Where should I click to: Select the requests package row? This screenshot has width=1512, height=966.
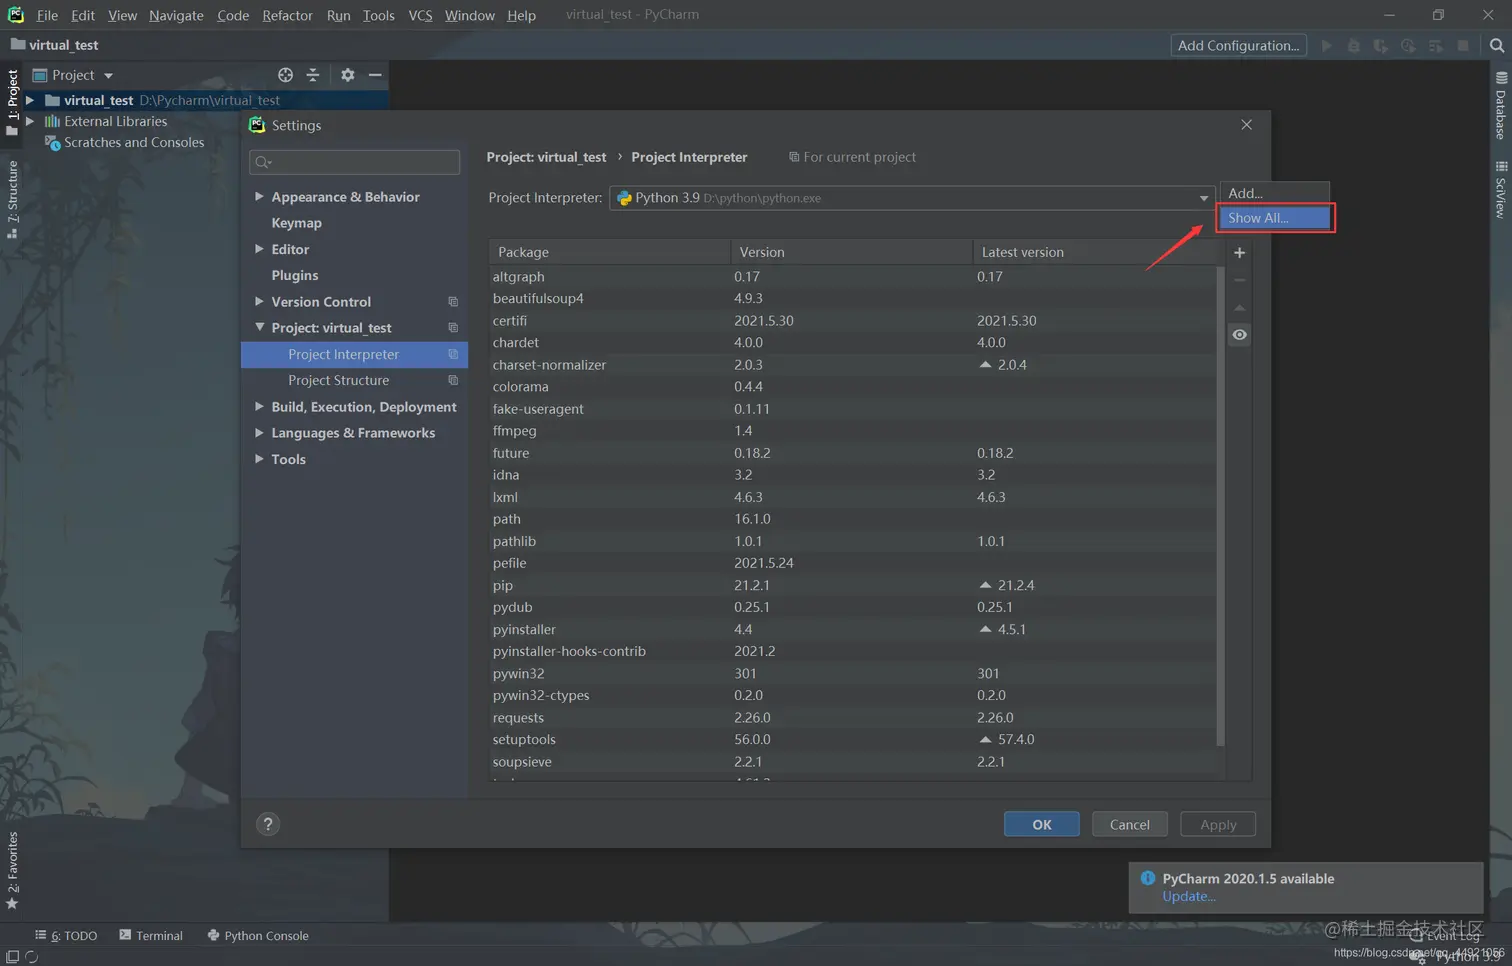853,717
